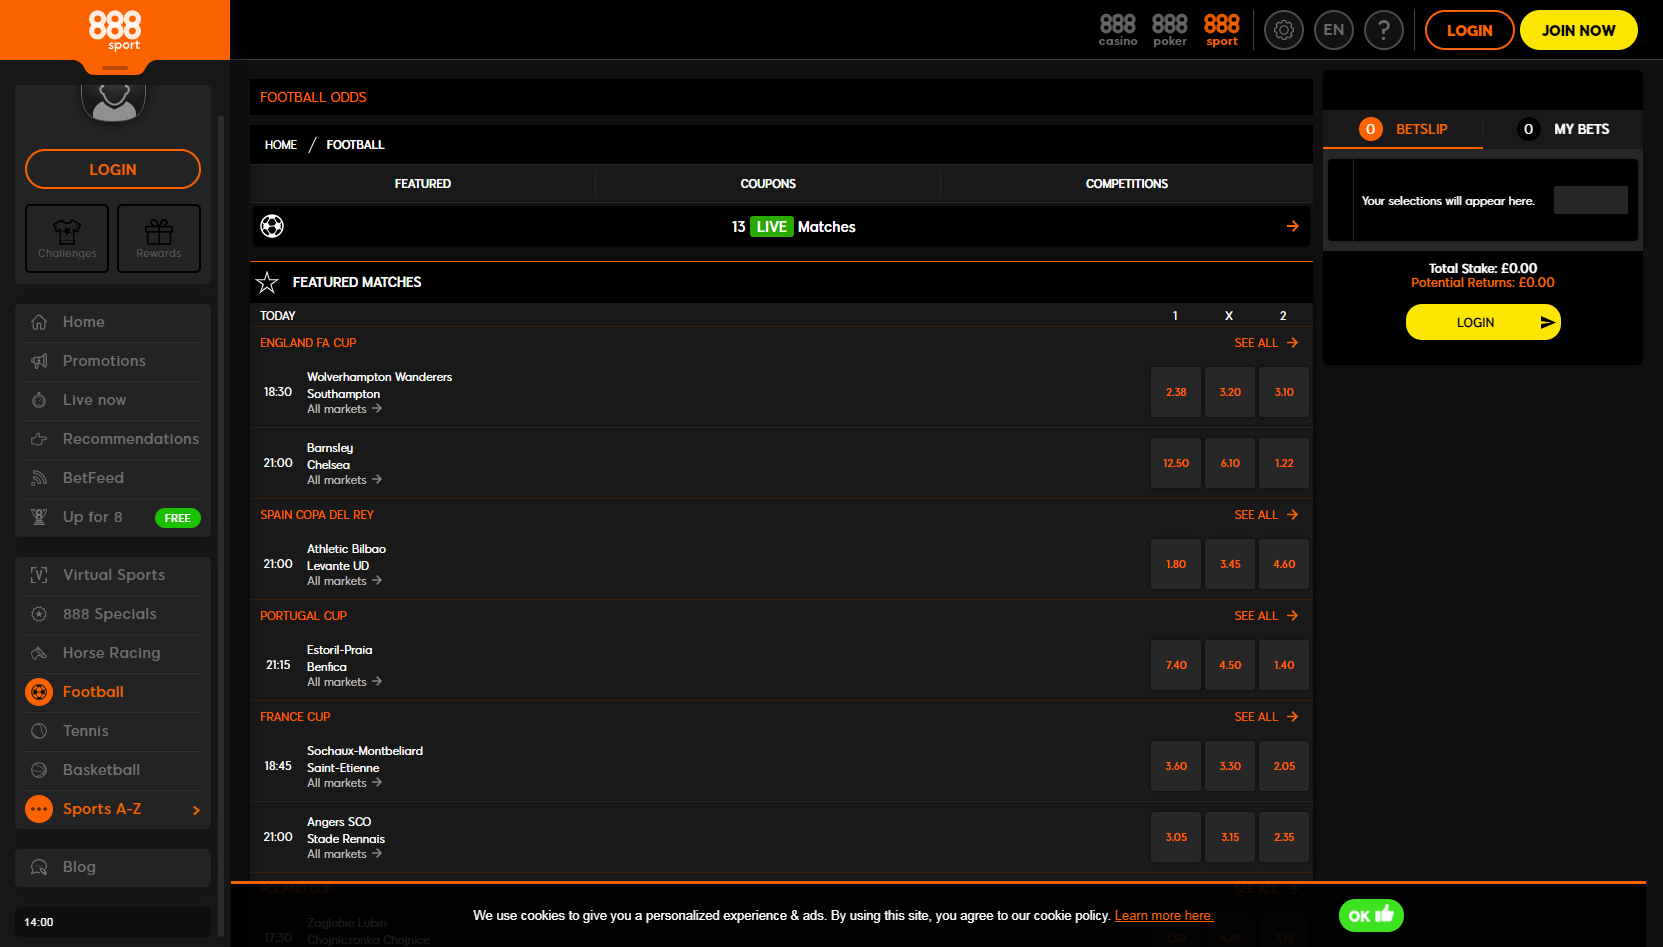The image size is (1663, 947).
Task: Click FOOTBALL breadcrumb
Action: click(x=355, y=145)
